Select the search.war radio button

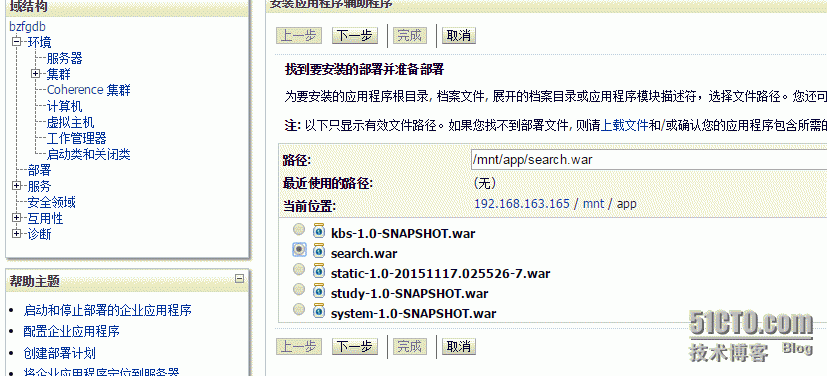(299, 249)
